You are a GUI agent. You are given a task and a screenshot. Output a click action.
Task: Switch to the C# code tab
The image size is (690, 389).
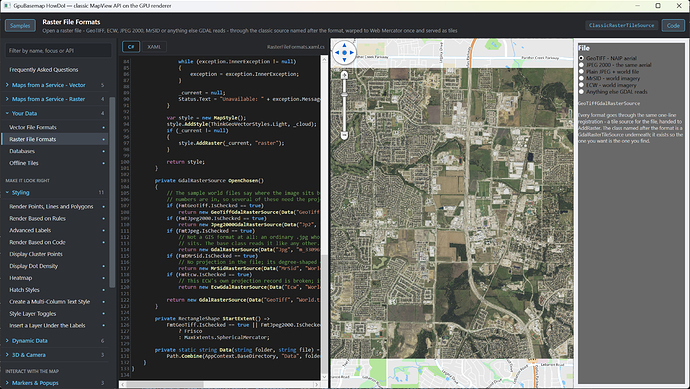pos(131,47)
